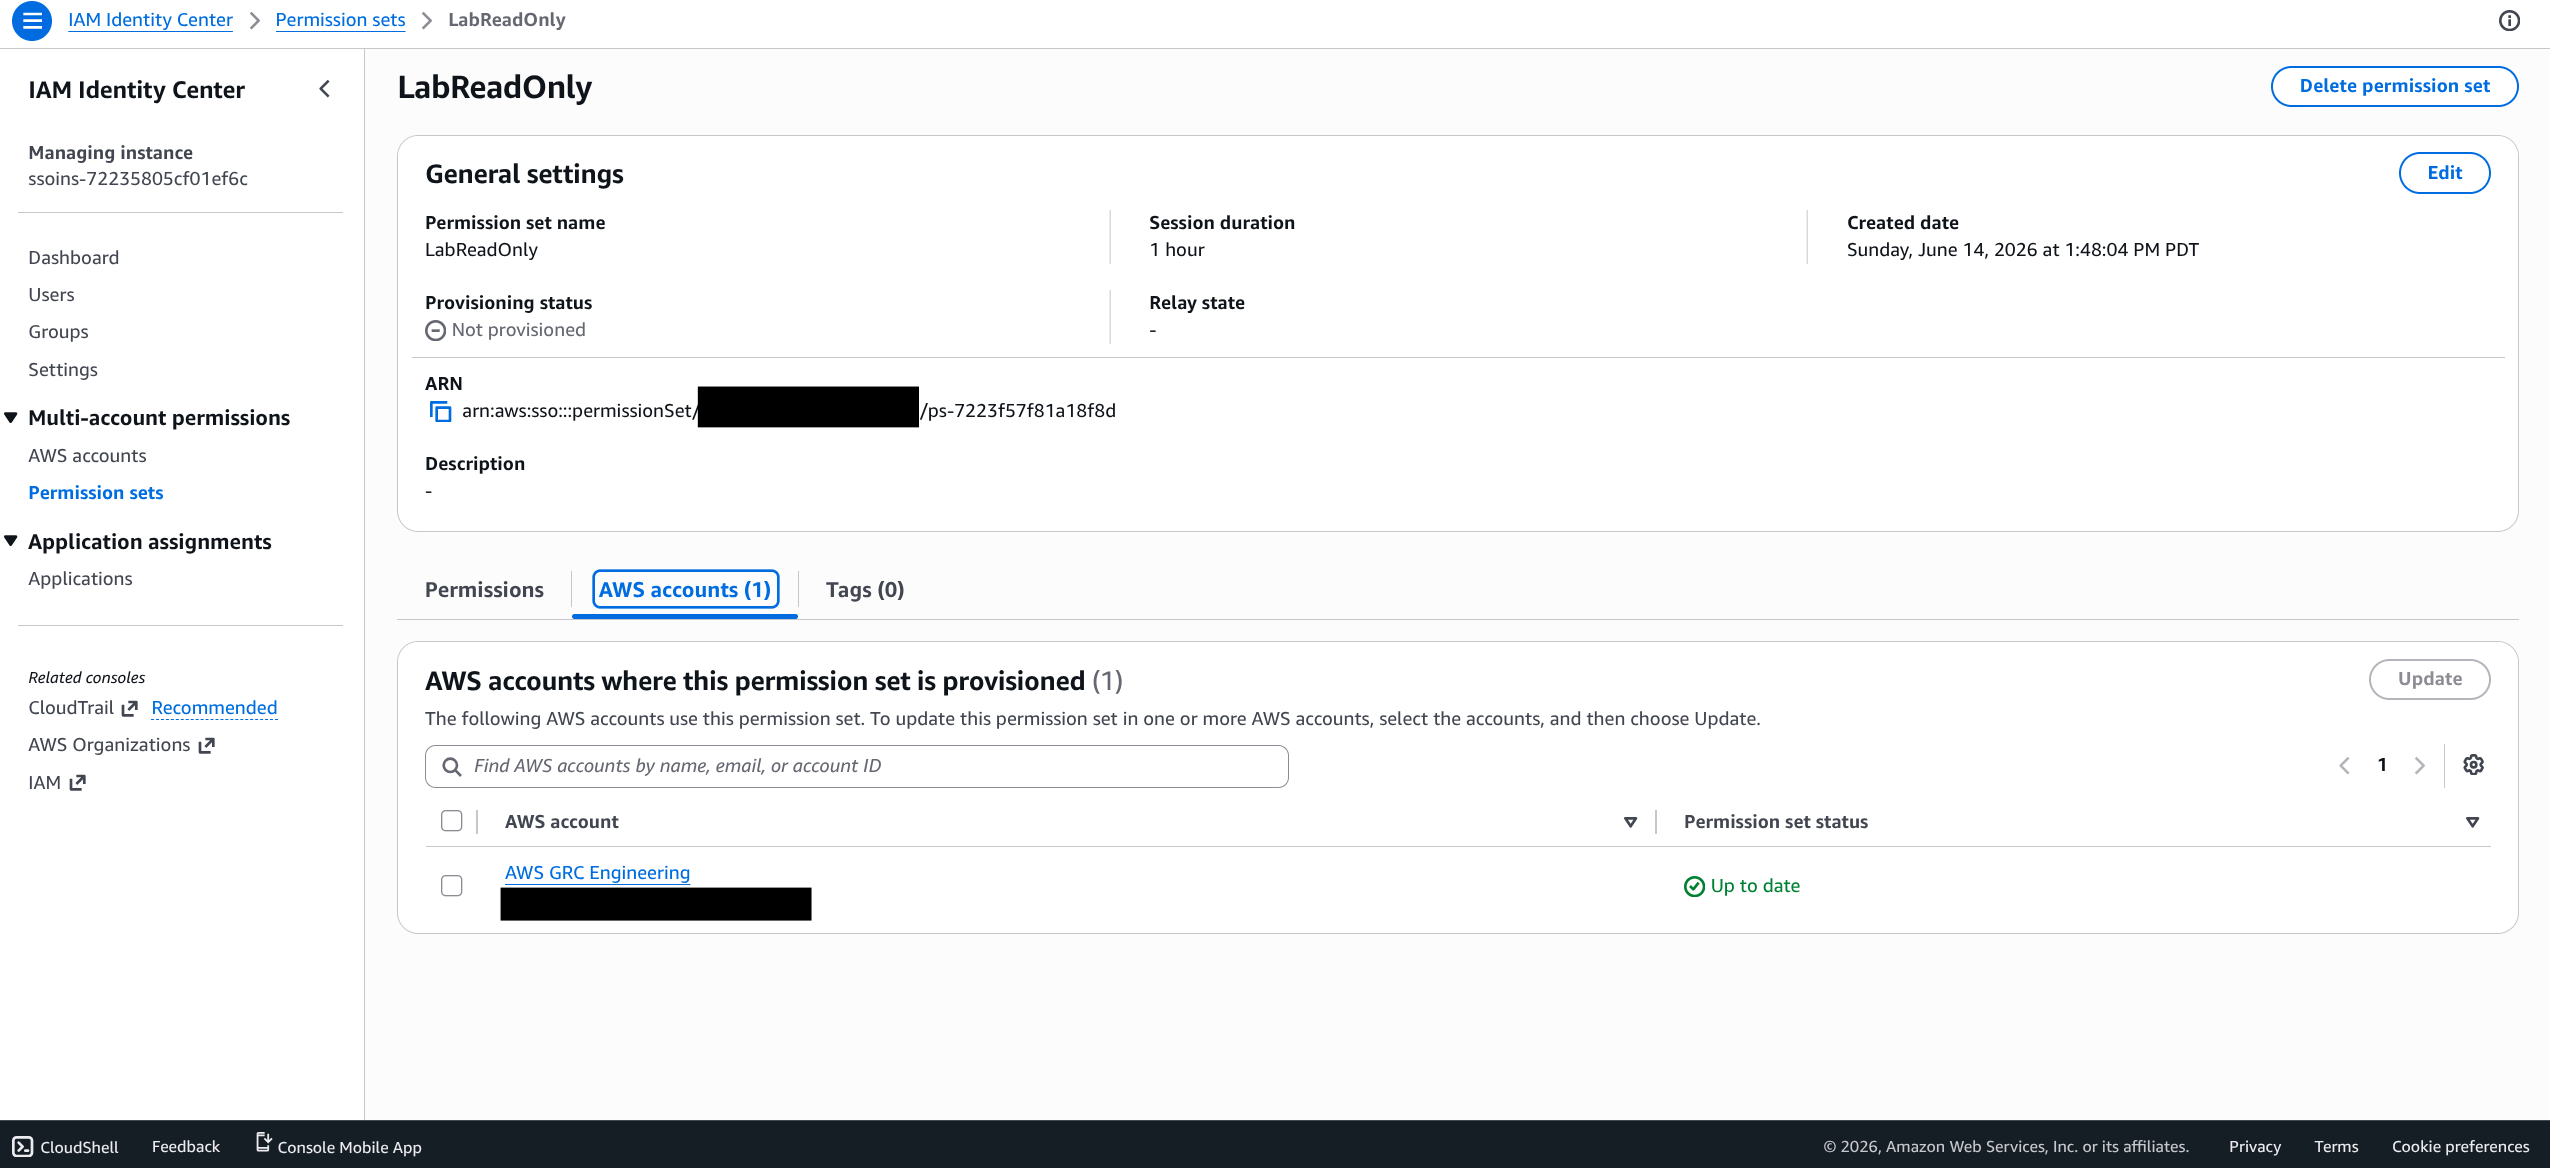Select all AWS accounts checkbox

tap(452, 821)
